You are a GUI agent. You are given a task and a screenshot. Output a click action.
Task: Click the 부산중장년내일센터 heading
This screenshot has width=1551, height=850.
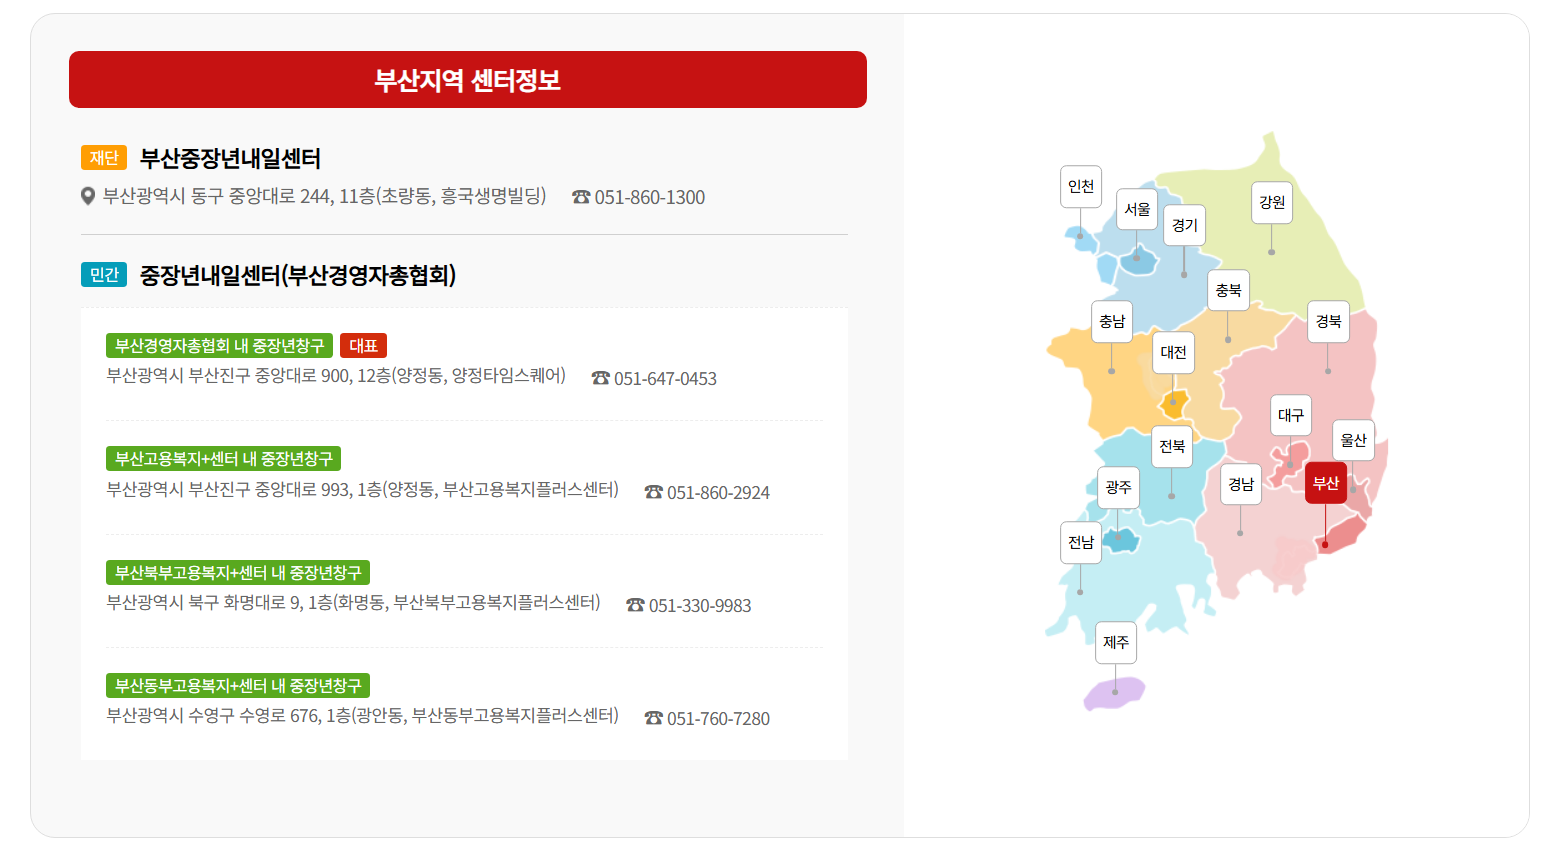point(230,158)
